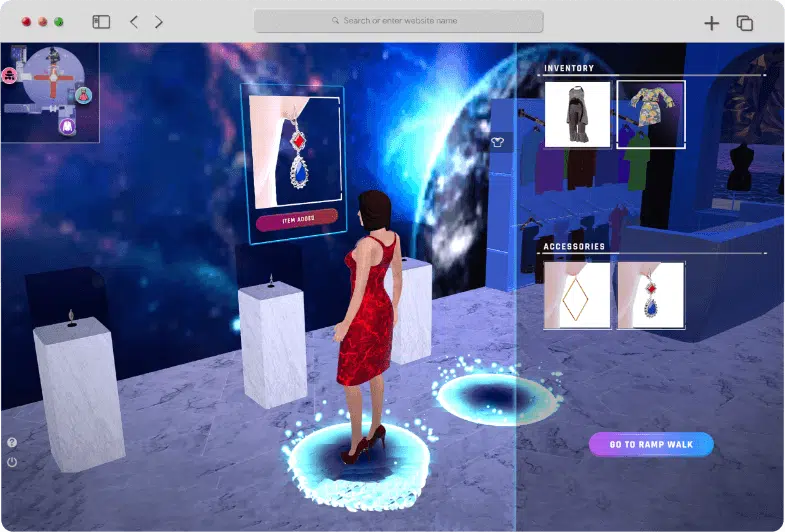Image resolution: width=785 pixels, height=532 pixels.
Task: Click the earring preview image panel
Action: tap(297, 150)
